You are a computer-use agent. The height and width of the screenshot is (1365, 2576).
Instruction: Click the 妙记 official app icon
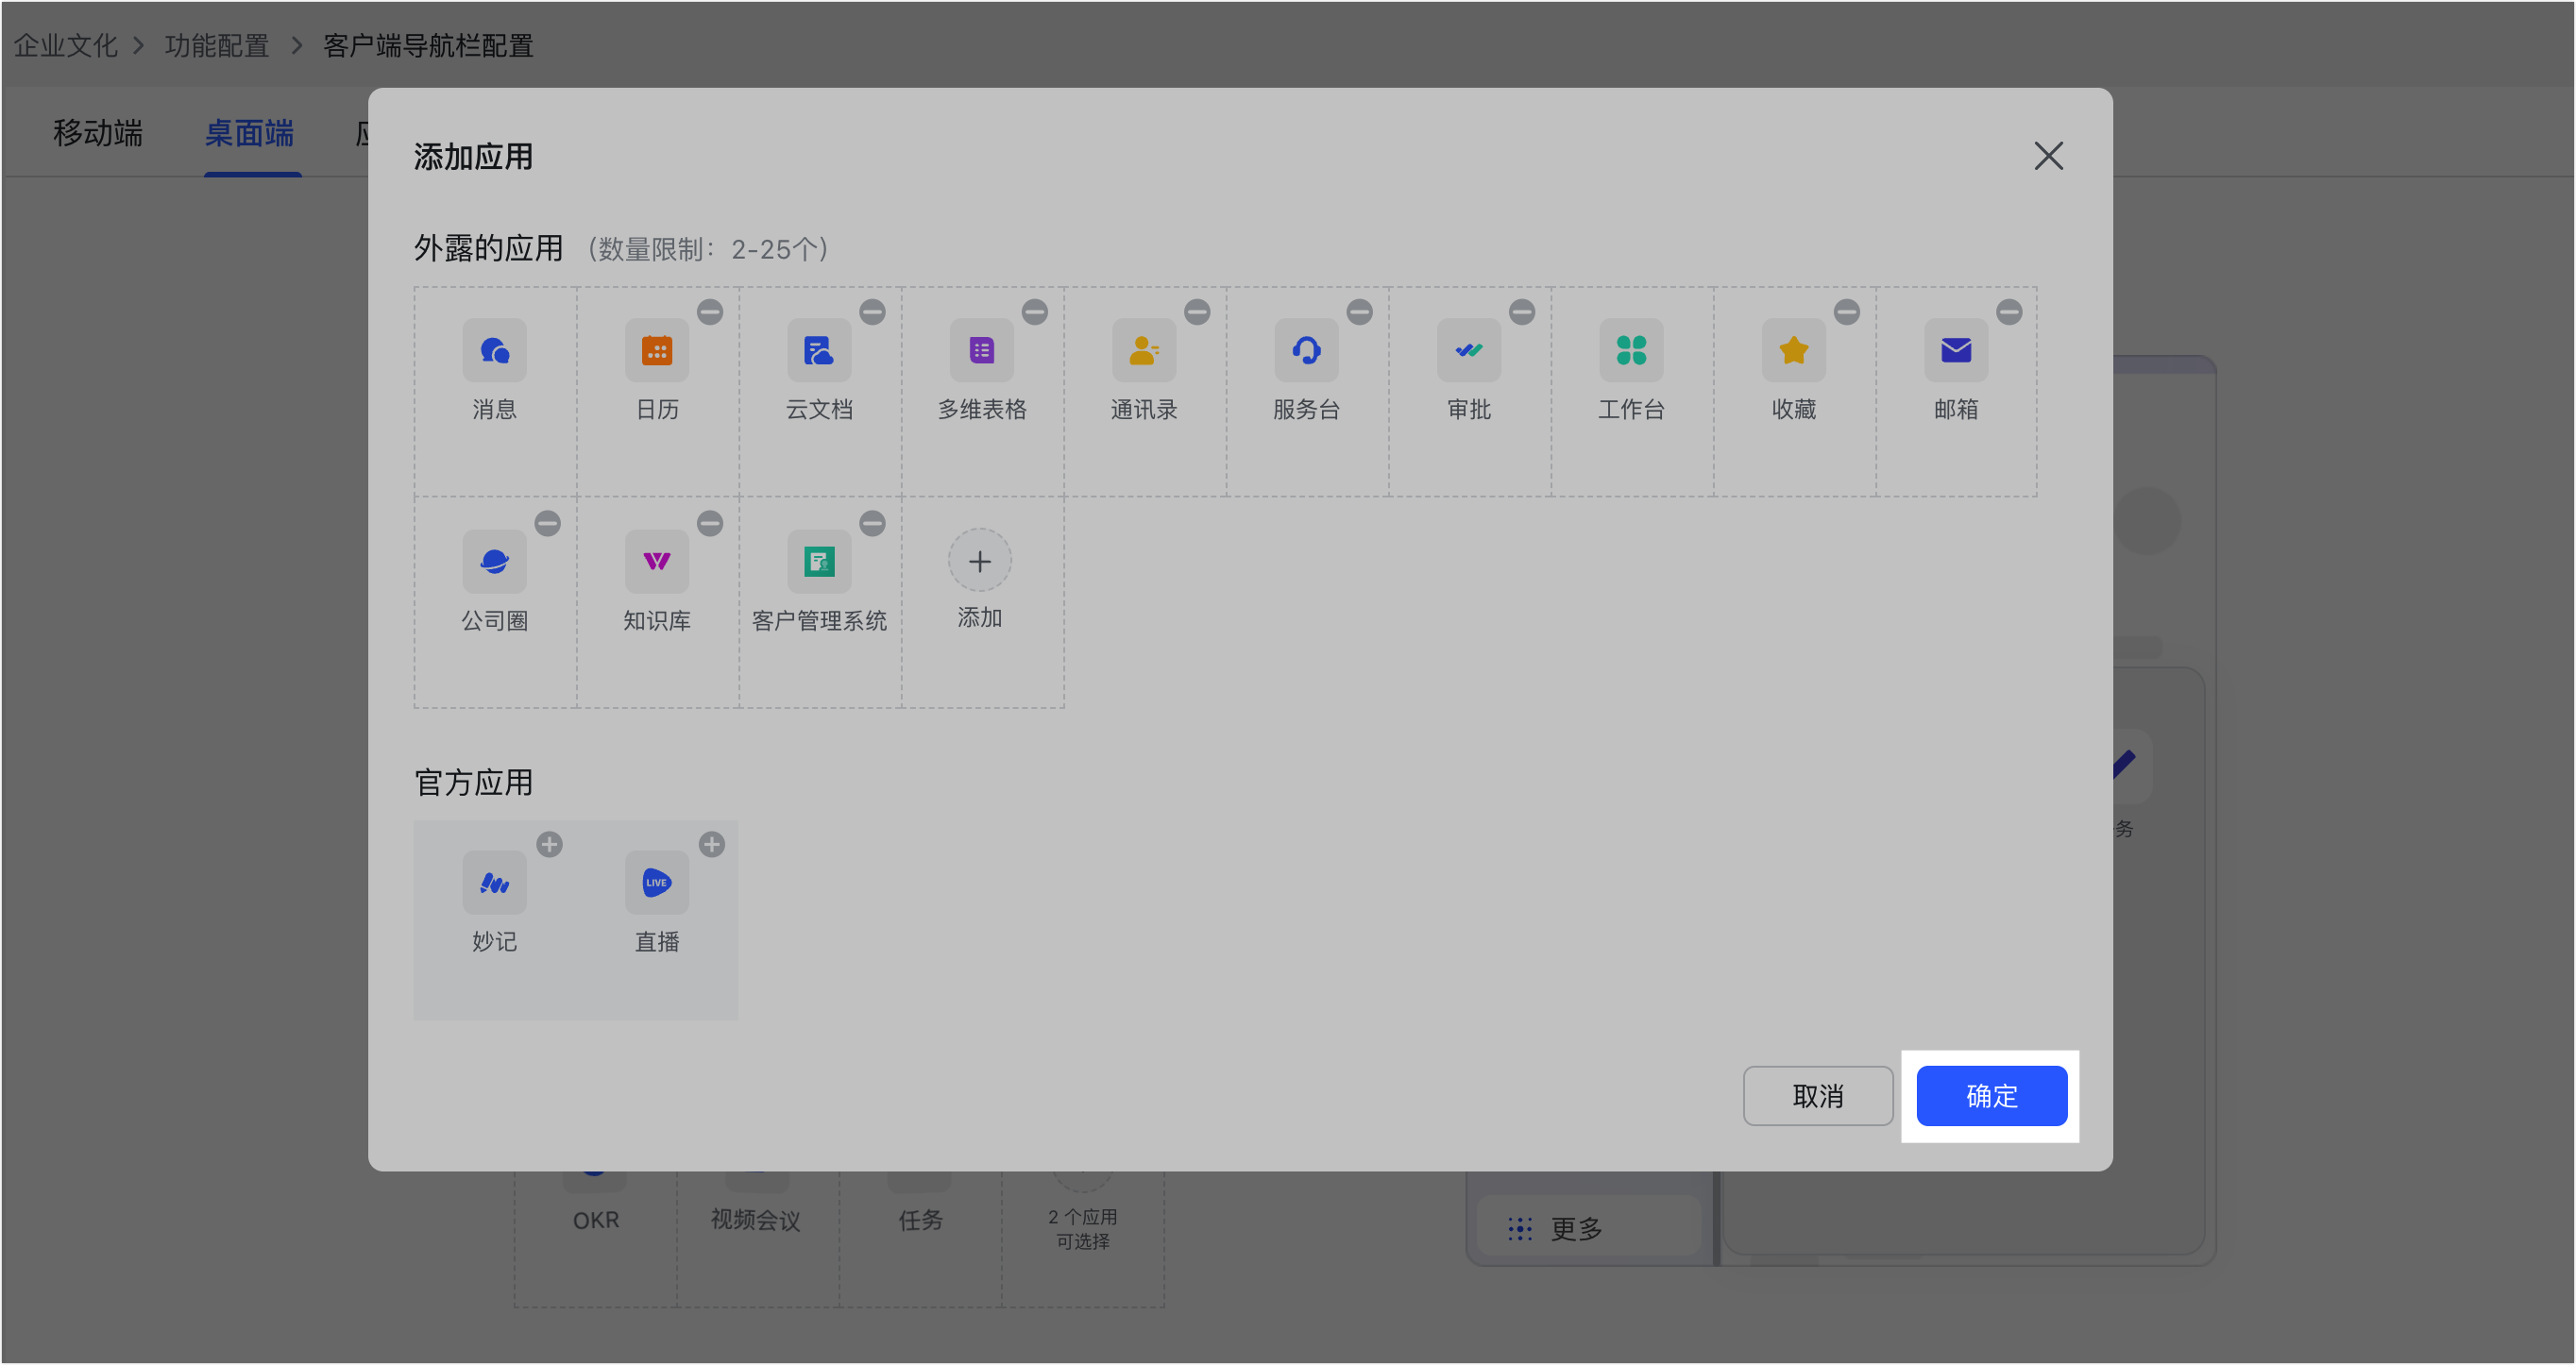pyautogui.click(x=494, y=883)
